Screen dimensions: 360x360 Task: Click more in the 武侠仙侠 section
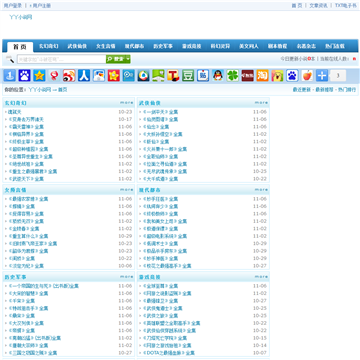tap(261, 103)
